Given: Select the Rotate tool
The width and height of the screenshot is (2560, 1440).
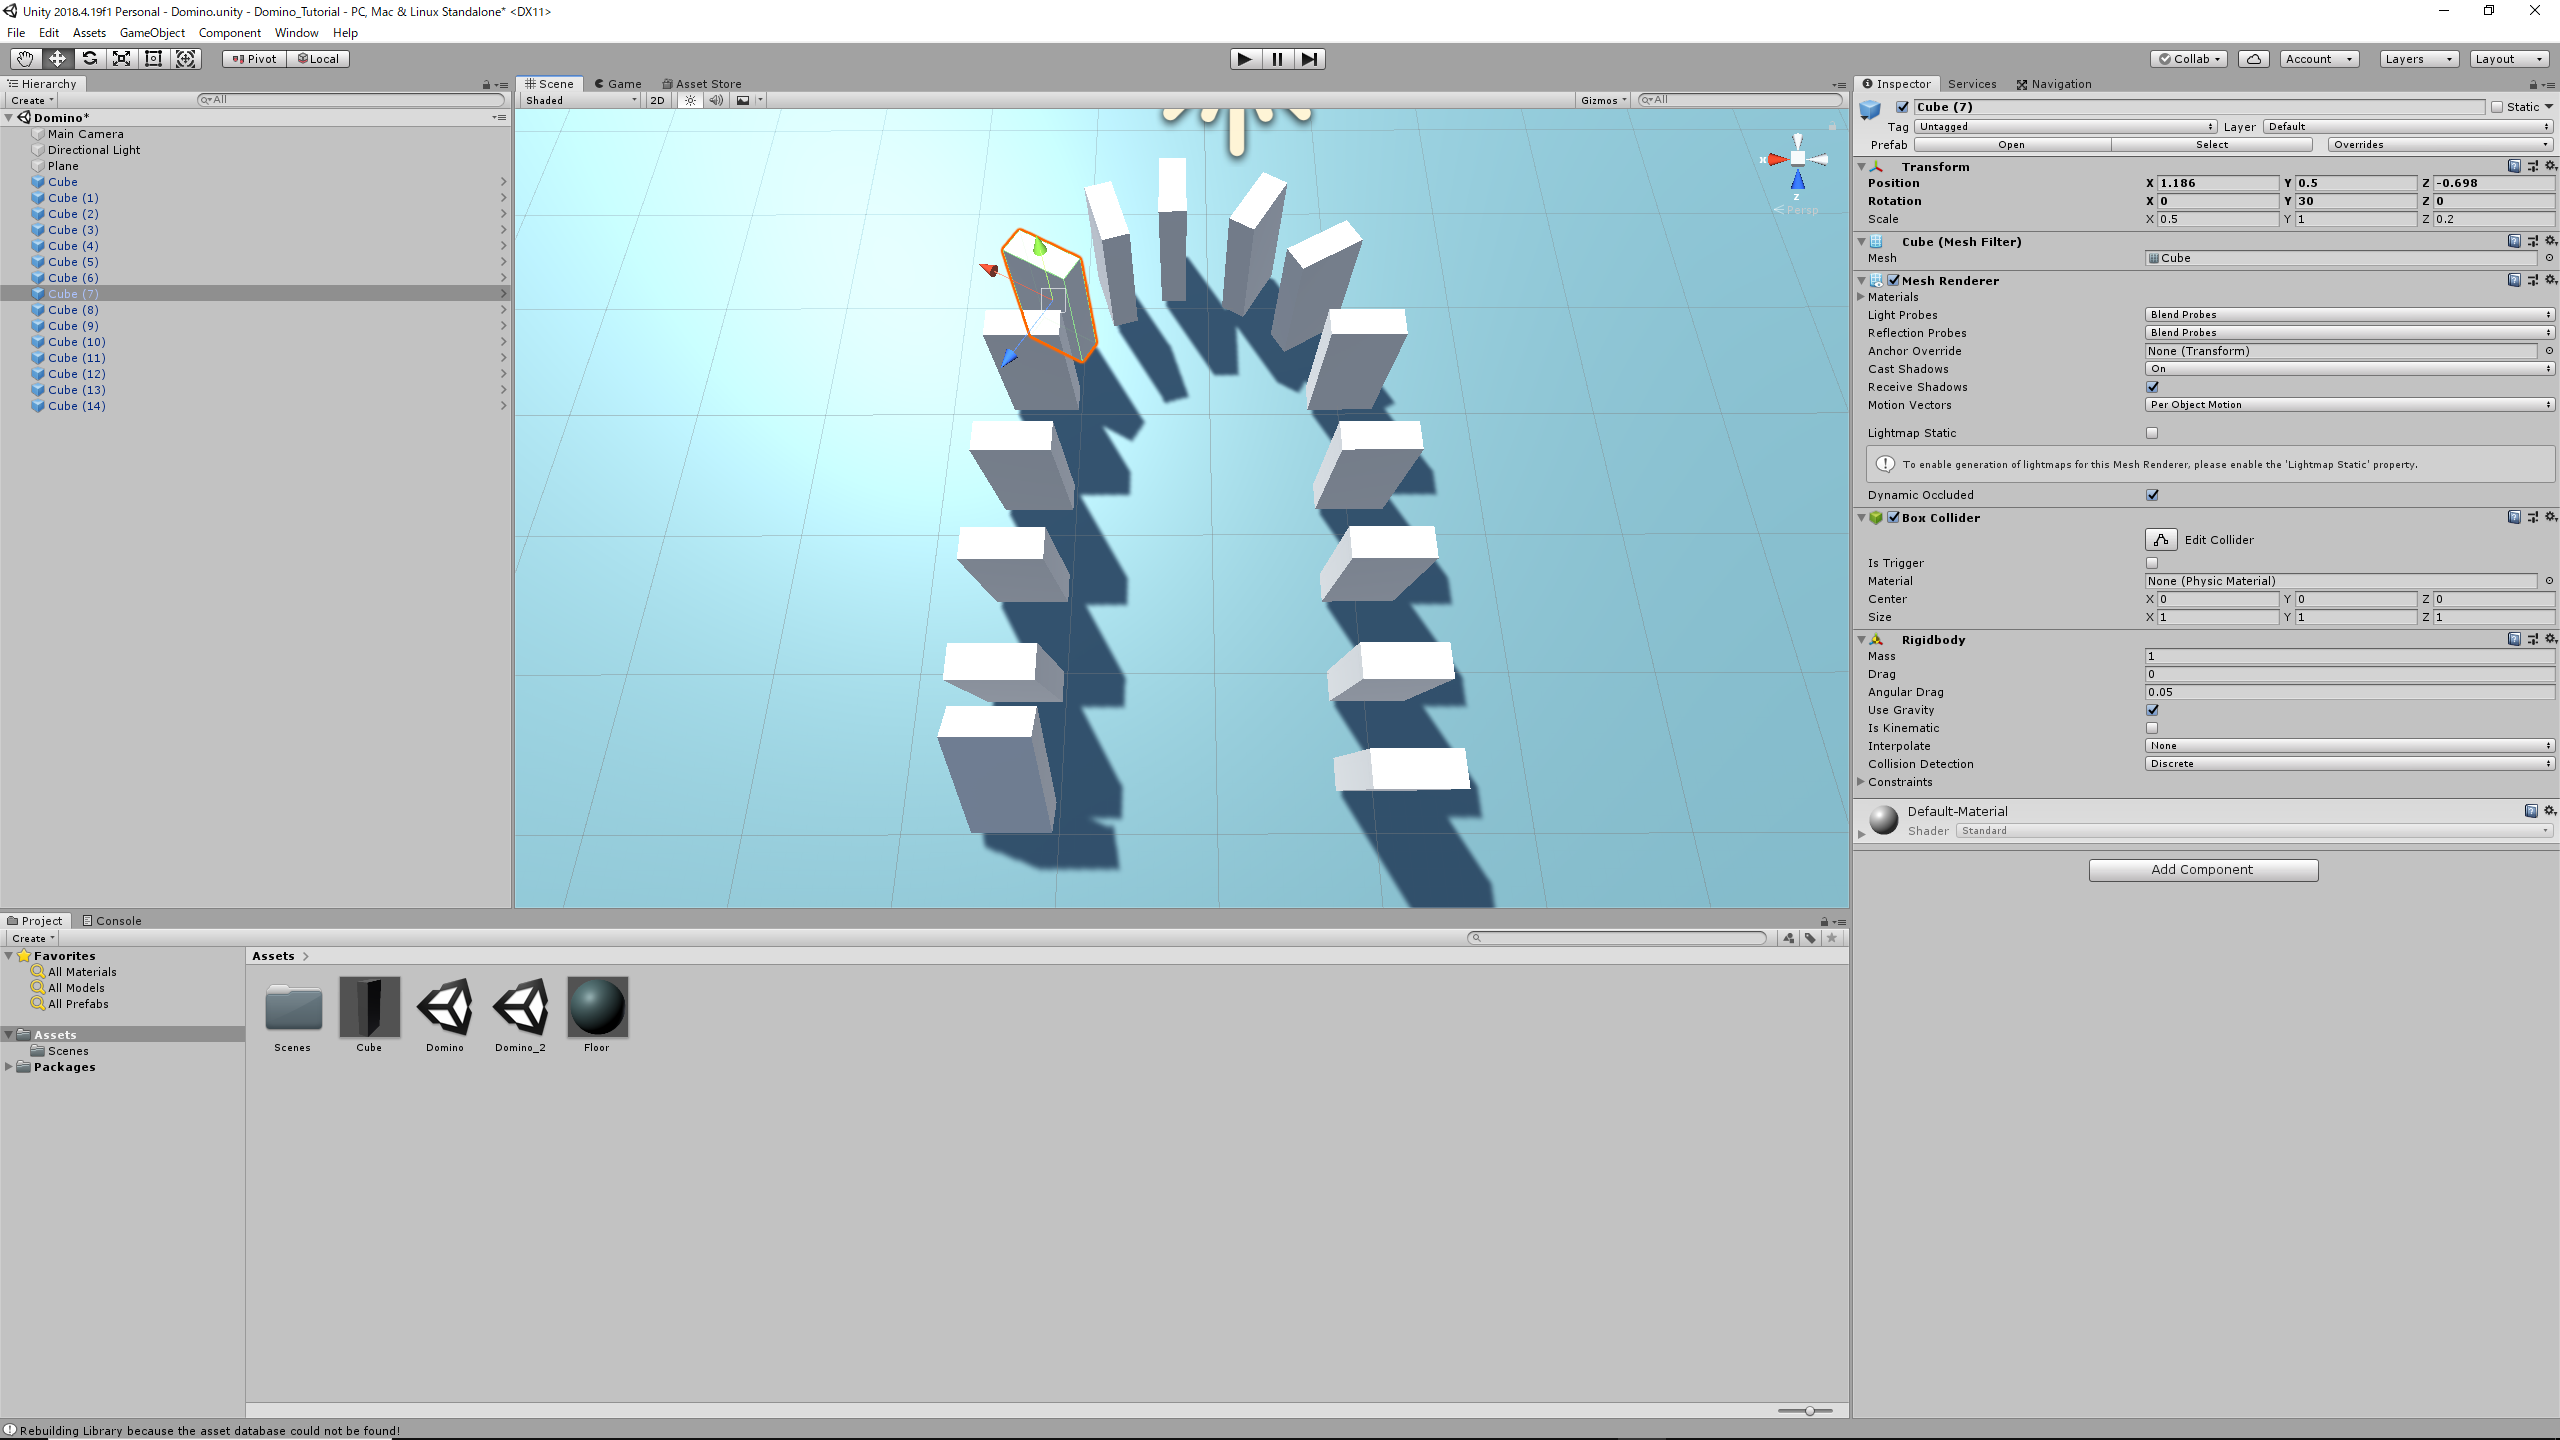Looking at the screenshot, I should [90, 59].
